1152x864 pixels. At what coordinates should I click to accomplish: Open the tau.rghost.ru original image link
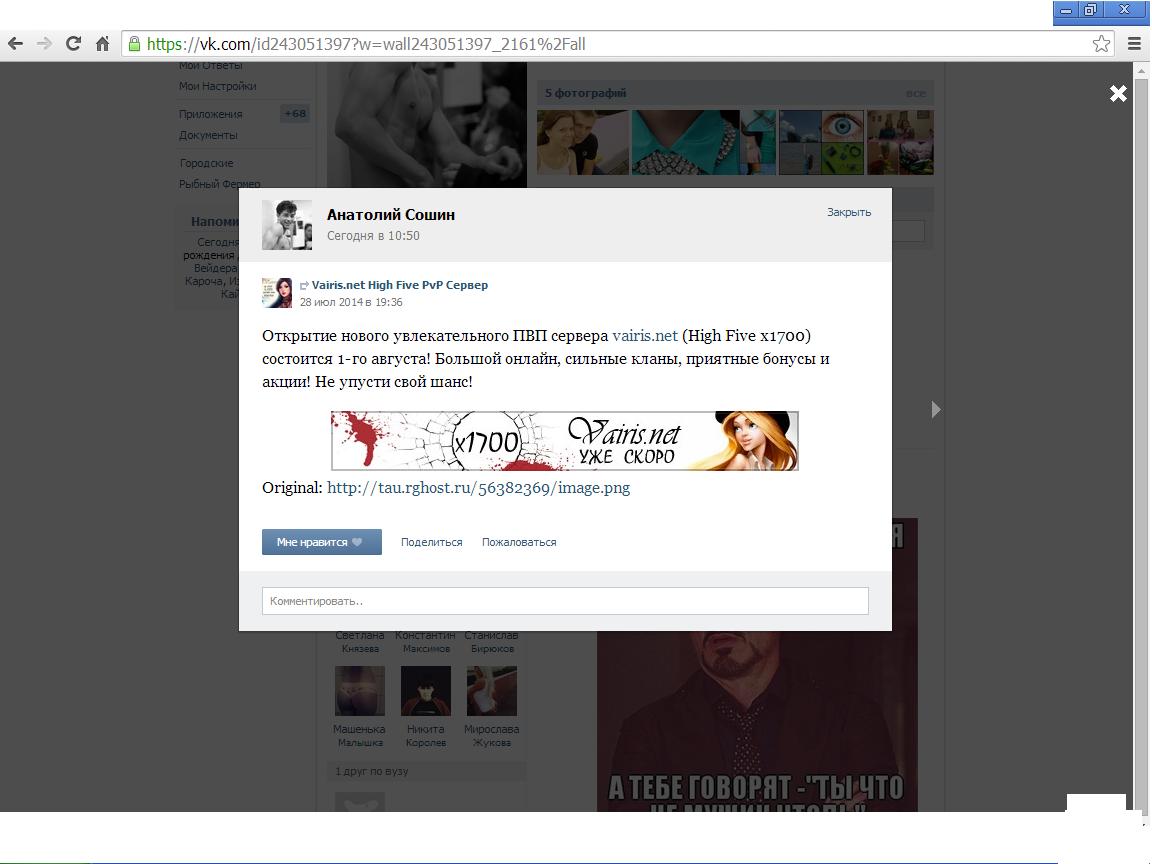click(478, 488)
